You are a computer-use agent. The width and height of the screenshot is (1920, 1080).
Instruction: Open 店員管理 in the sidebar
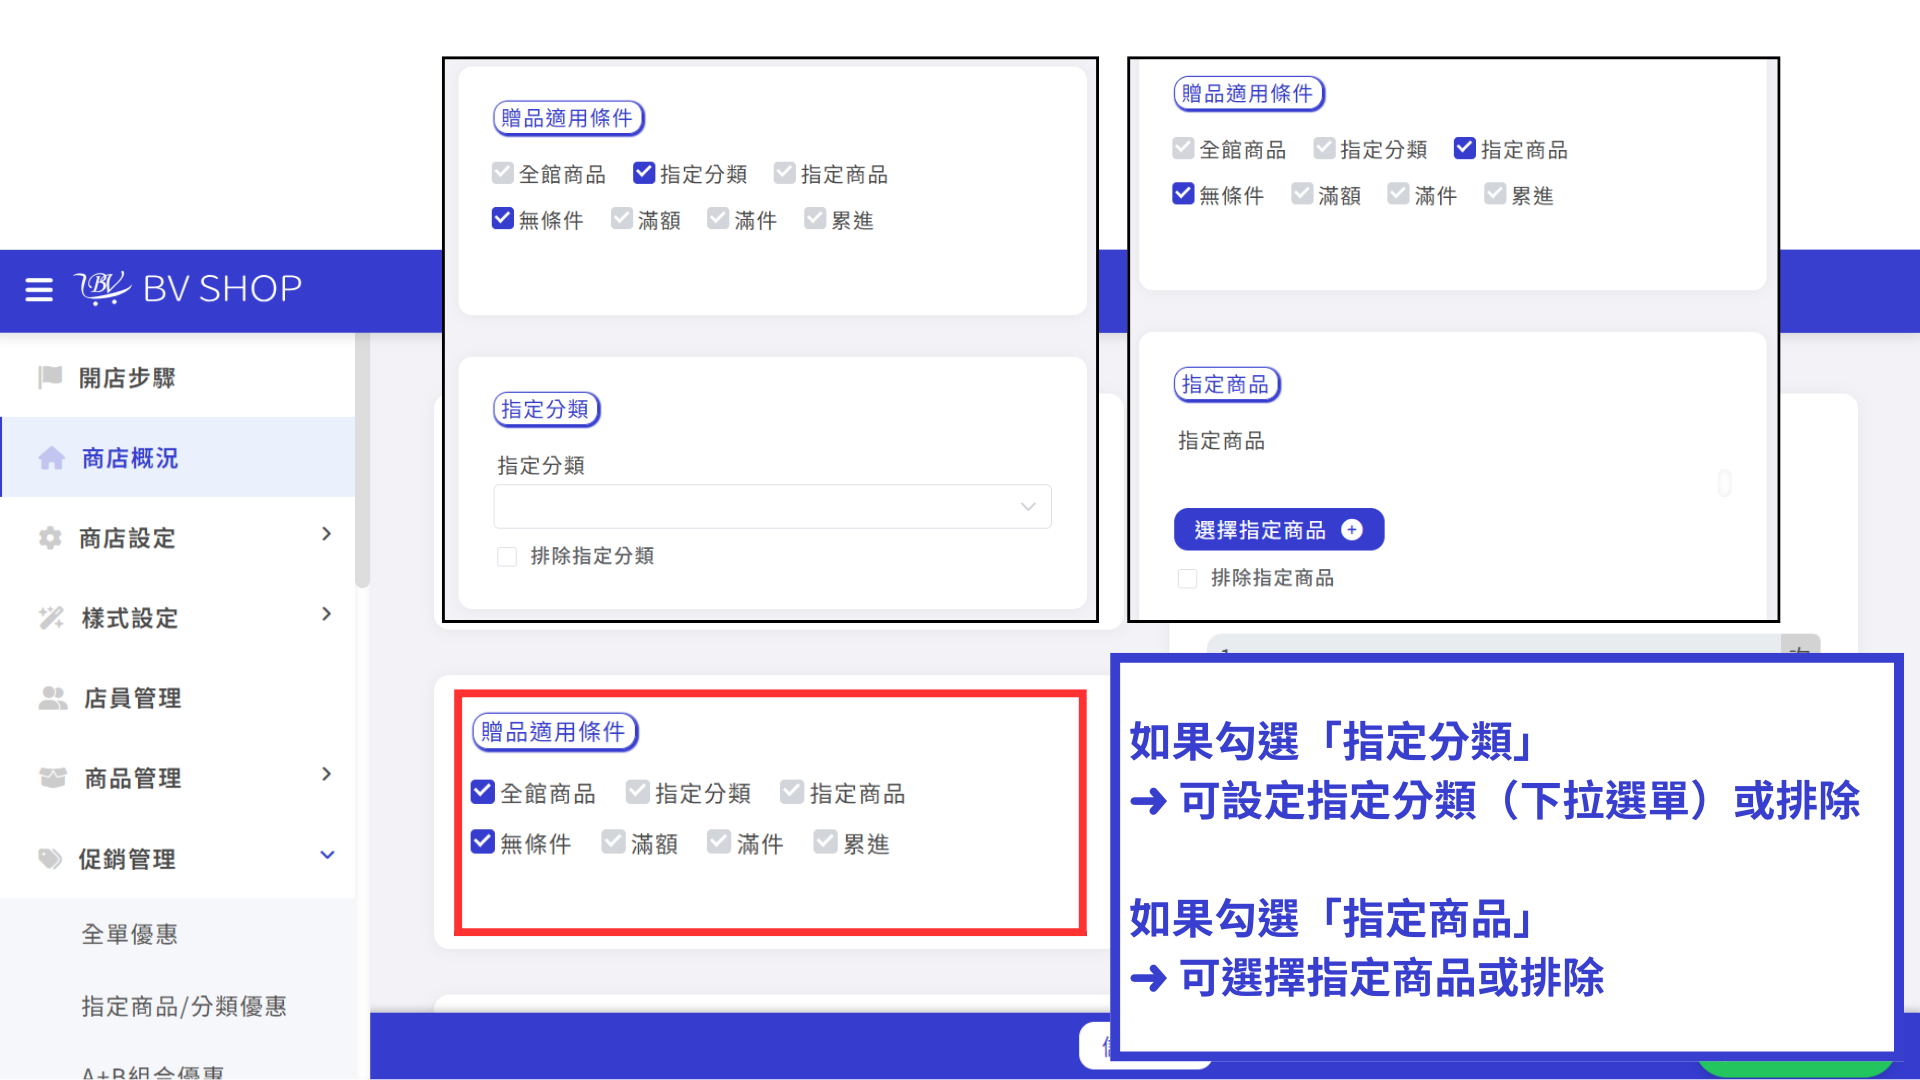coord(178,698)
